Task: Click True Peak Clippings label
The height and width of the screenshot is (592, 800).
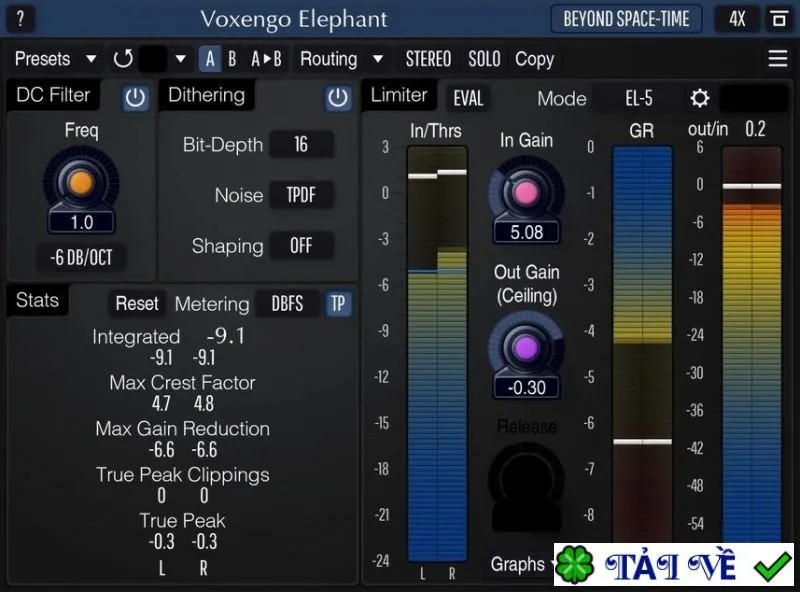Action: click(183, 475)
